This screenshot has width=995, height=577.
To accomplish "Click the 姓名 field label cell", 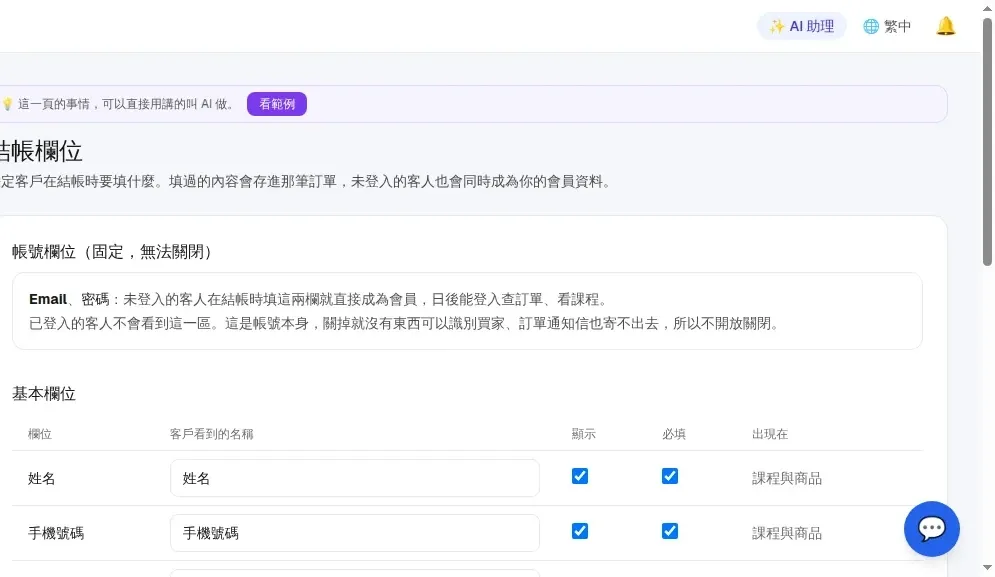I will click(x=42, y=479).
